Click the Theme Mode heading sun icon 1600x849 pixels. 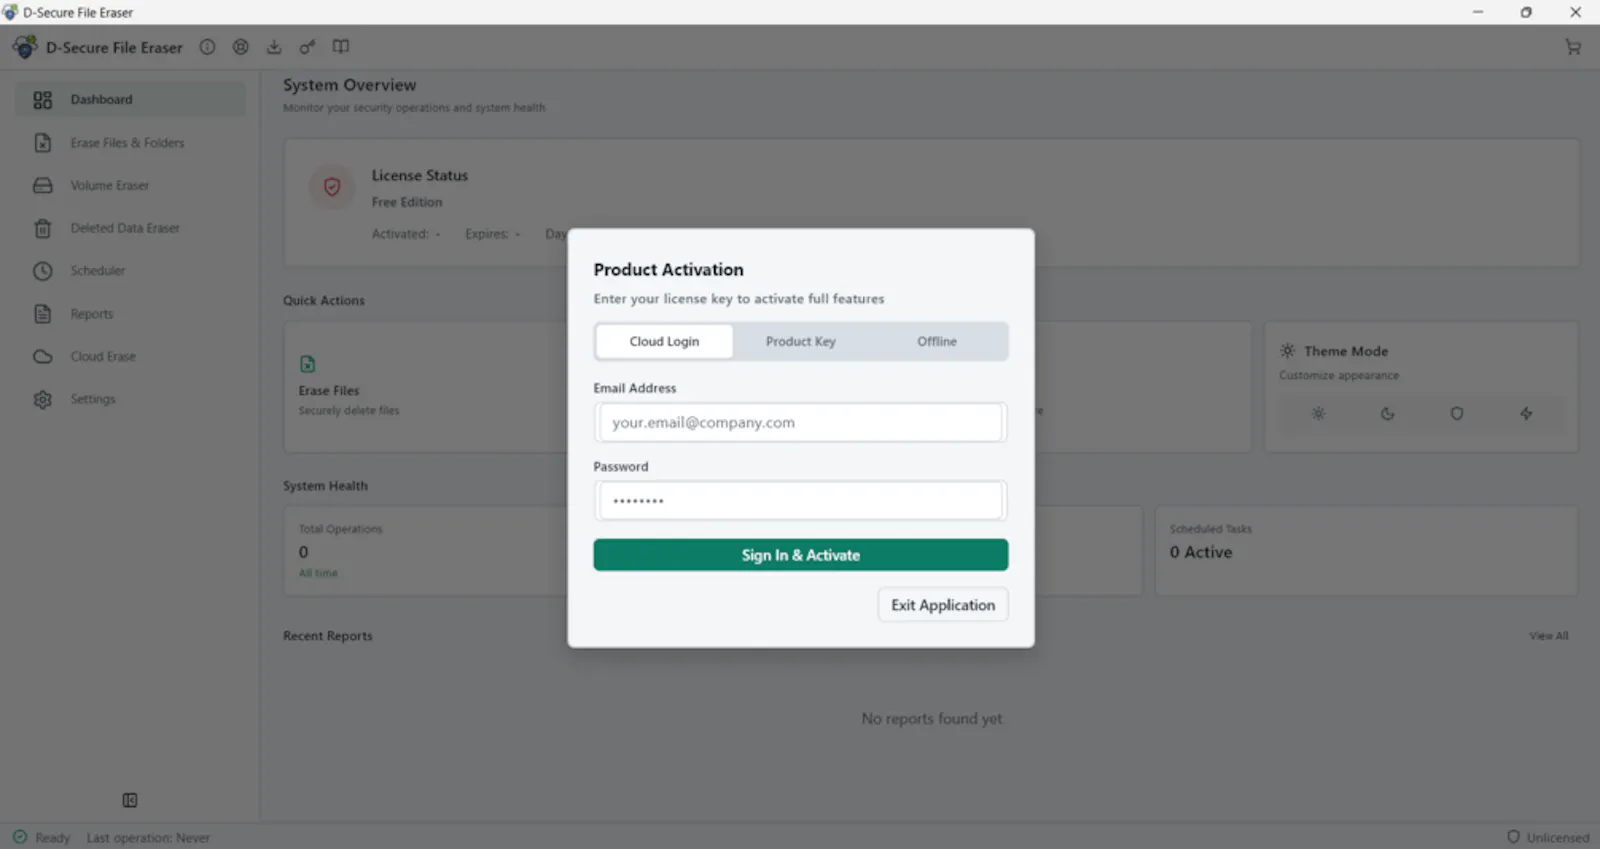[1288, 351]
